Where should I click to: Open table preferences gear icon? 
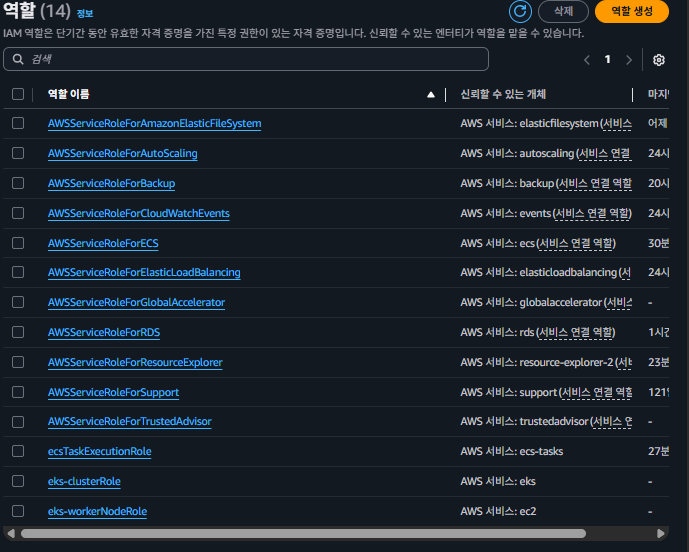click(x=658, y=60)
